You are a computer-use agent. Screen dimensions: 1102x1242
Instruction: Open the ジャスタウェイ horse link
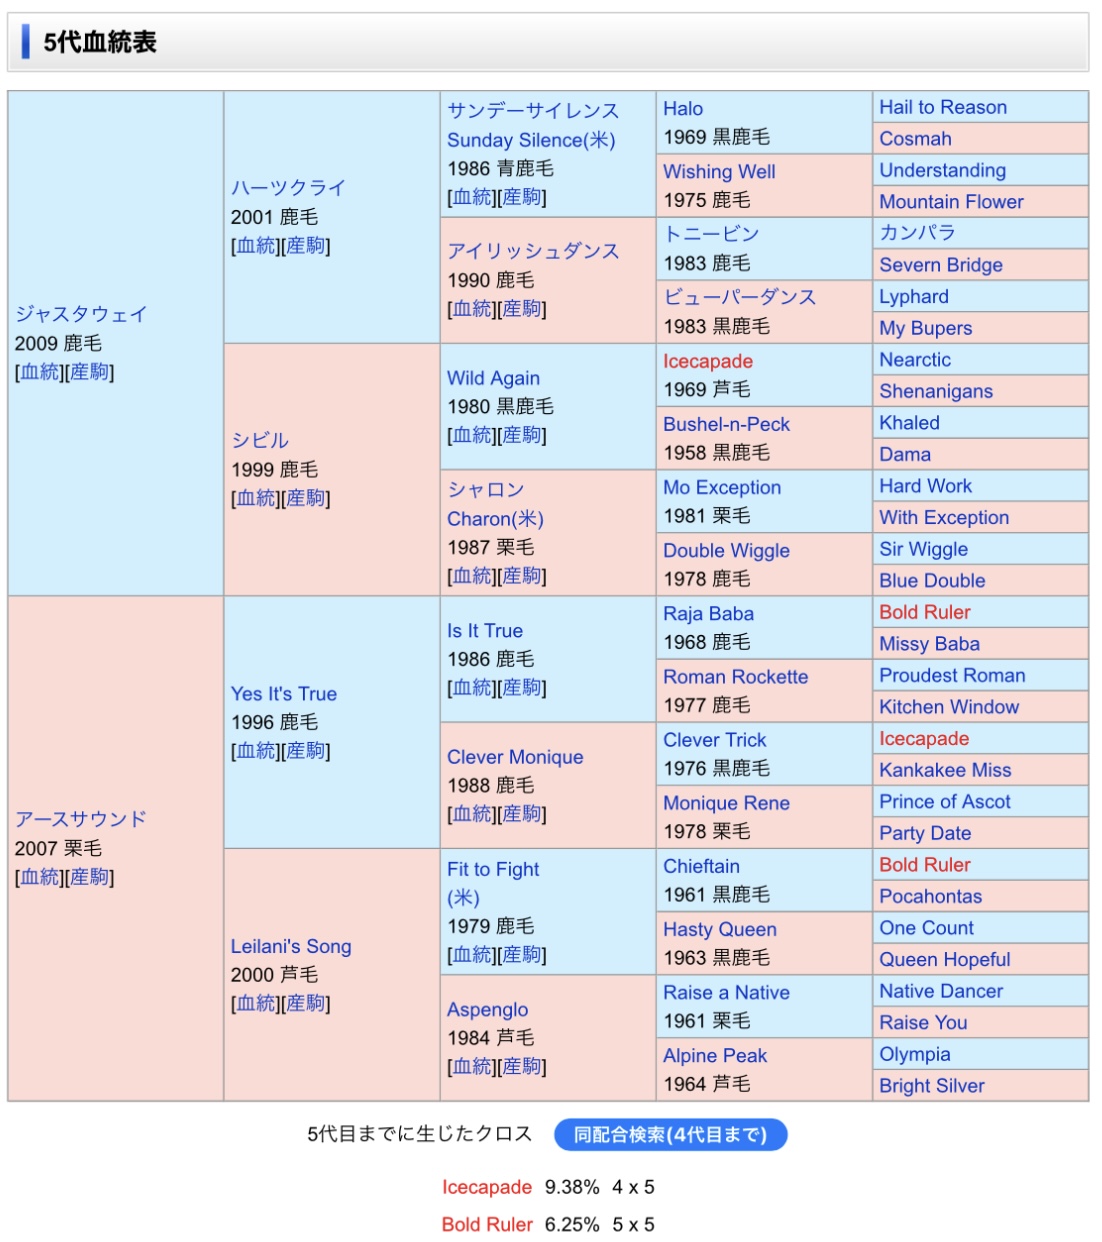81,314
